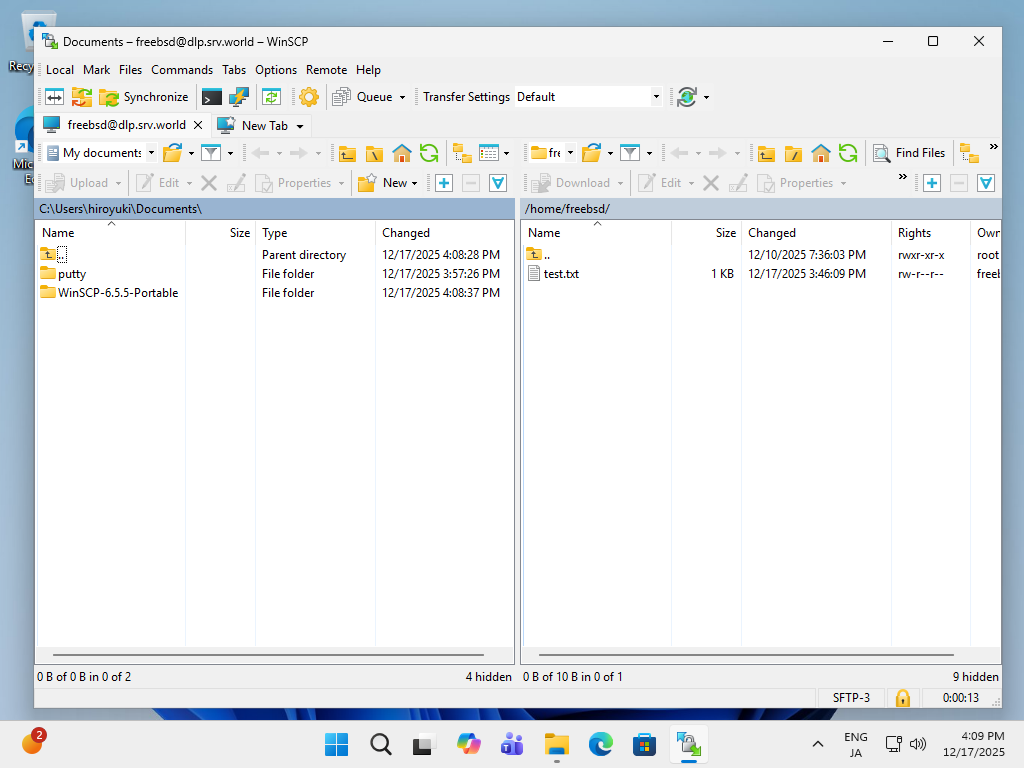Click the Synchronize button
Viewport: 1024px width, 768px height.
click(144, 97)
